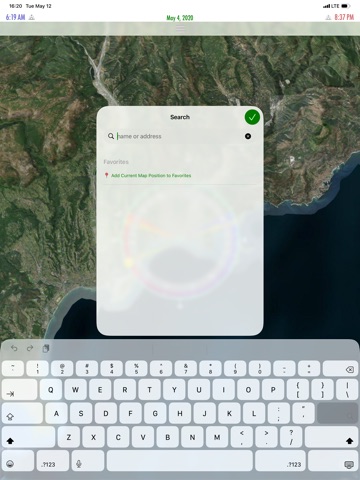Tap the Q key
This screenshot has width=360, height=480.
(51, 389)
